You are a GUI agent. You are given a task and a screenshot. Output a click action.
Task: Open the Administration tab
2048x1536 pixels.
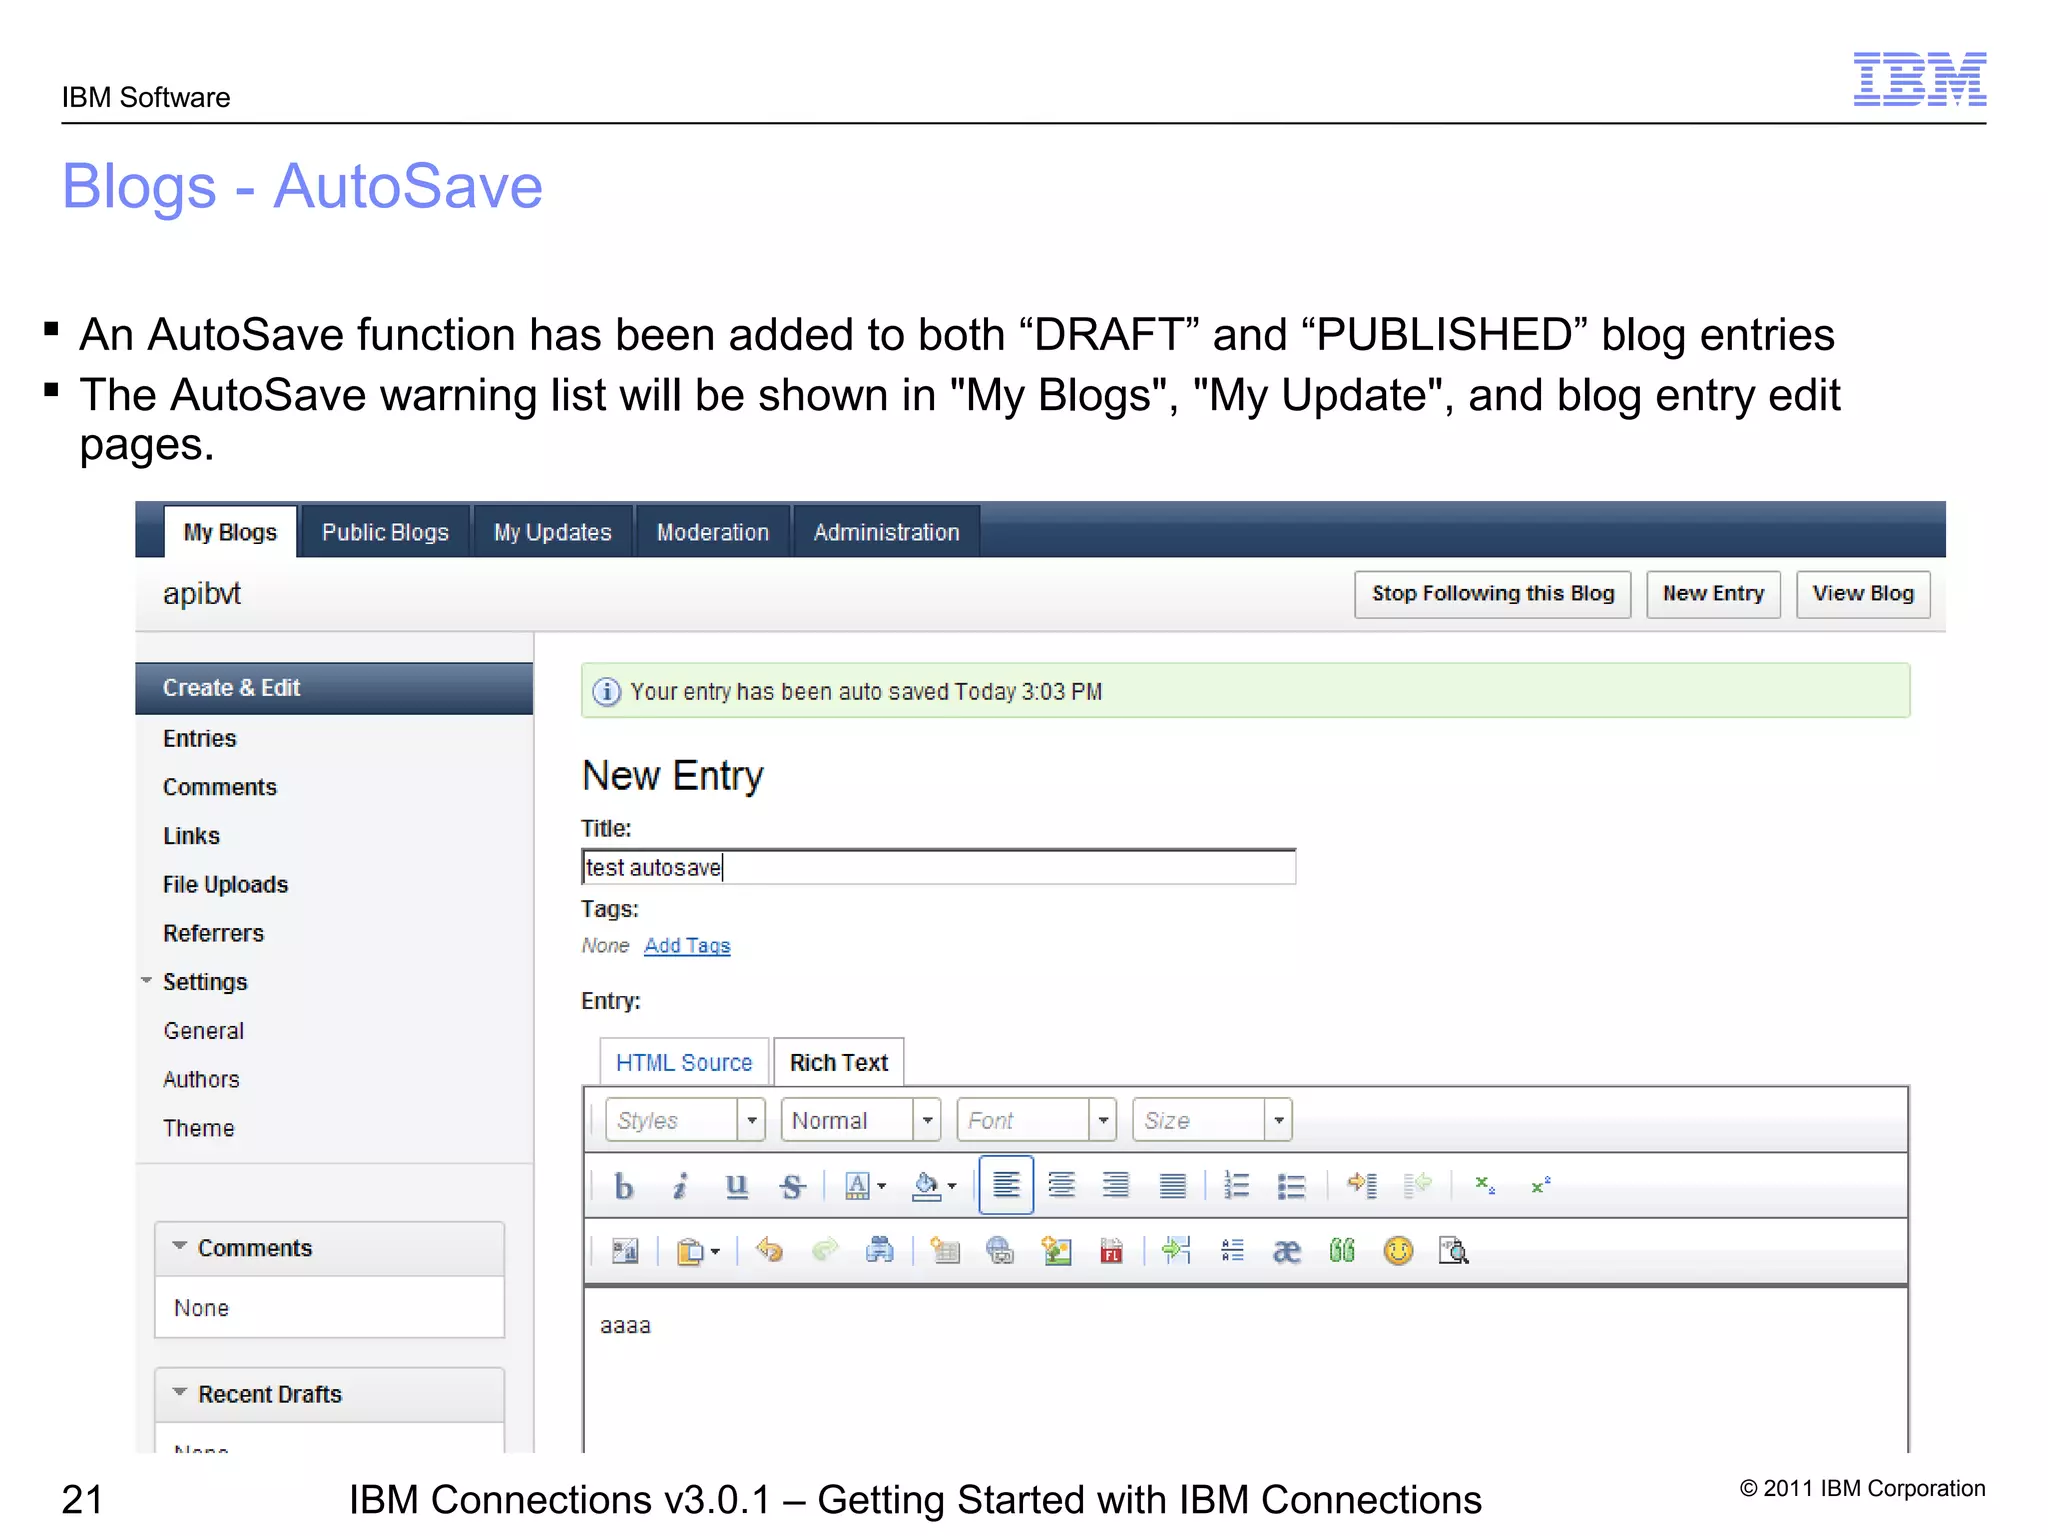click(x=886, y=532)
